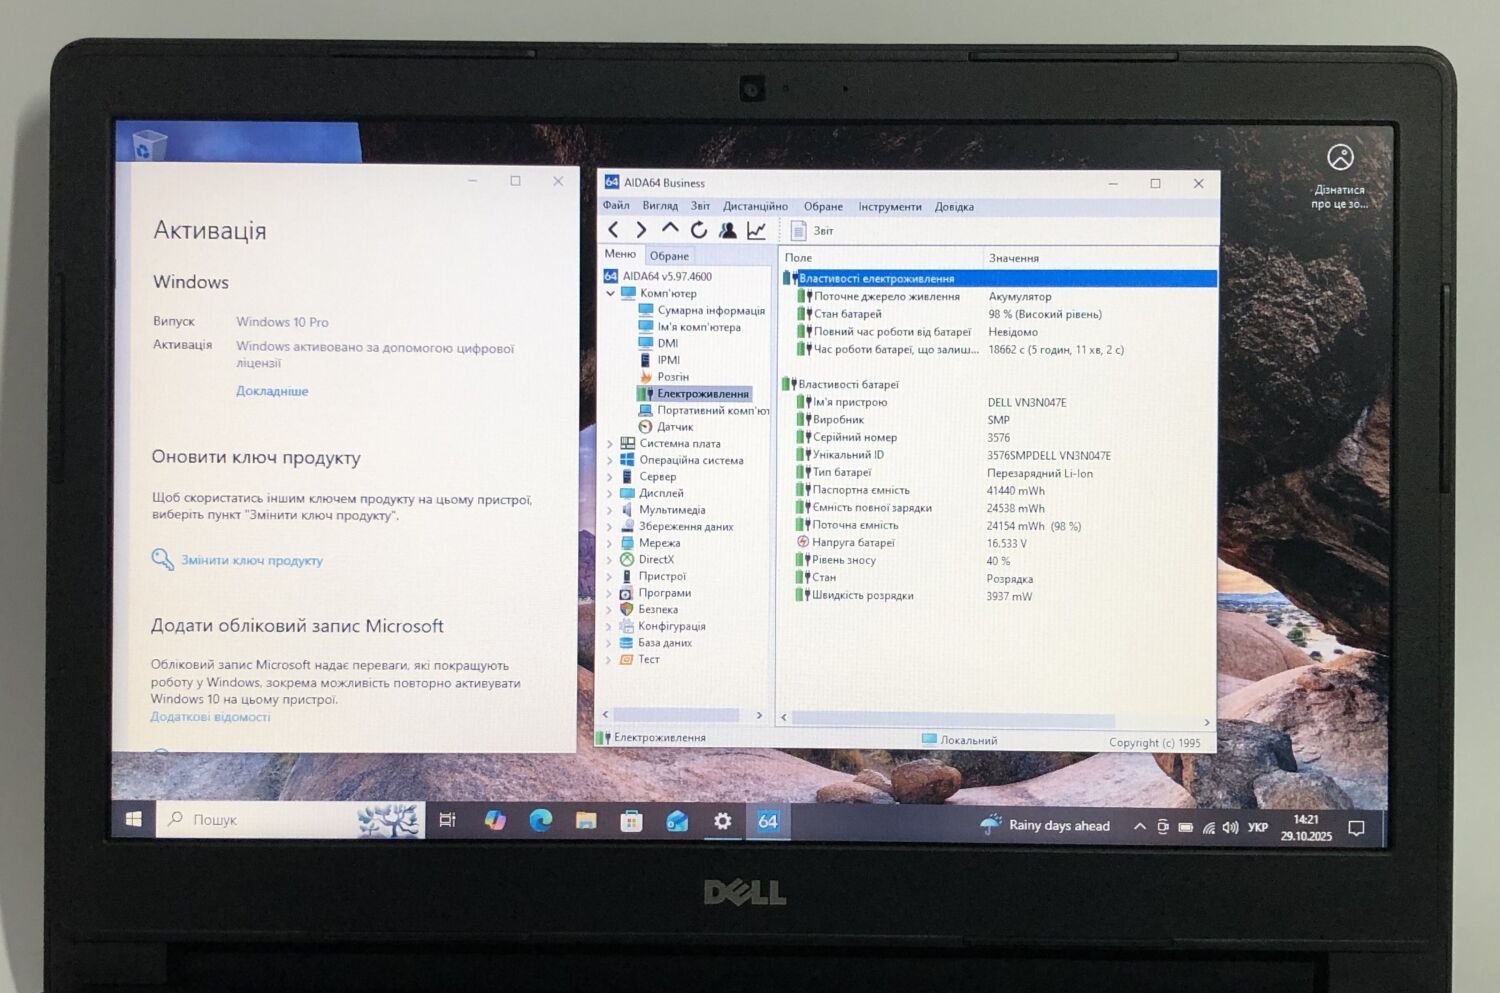Expand the Системна плата tree node

610,444
